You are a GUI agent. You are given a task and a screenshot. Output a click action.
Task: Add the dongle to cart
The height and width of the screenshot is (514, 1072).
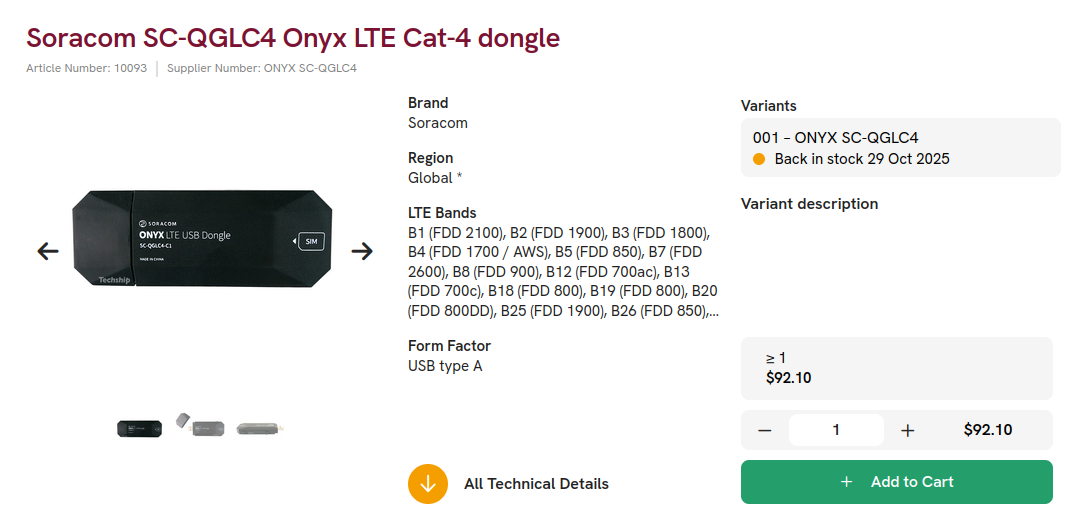click(897, 482)
